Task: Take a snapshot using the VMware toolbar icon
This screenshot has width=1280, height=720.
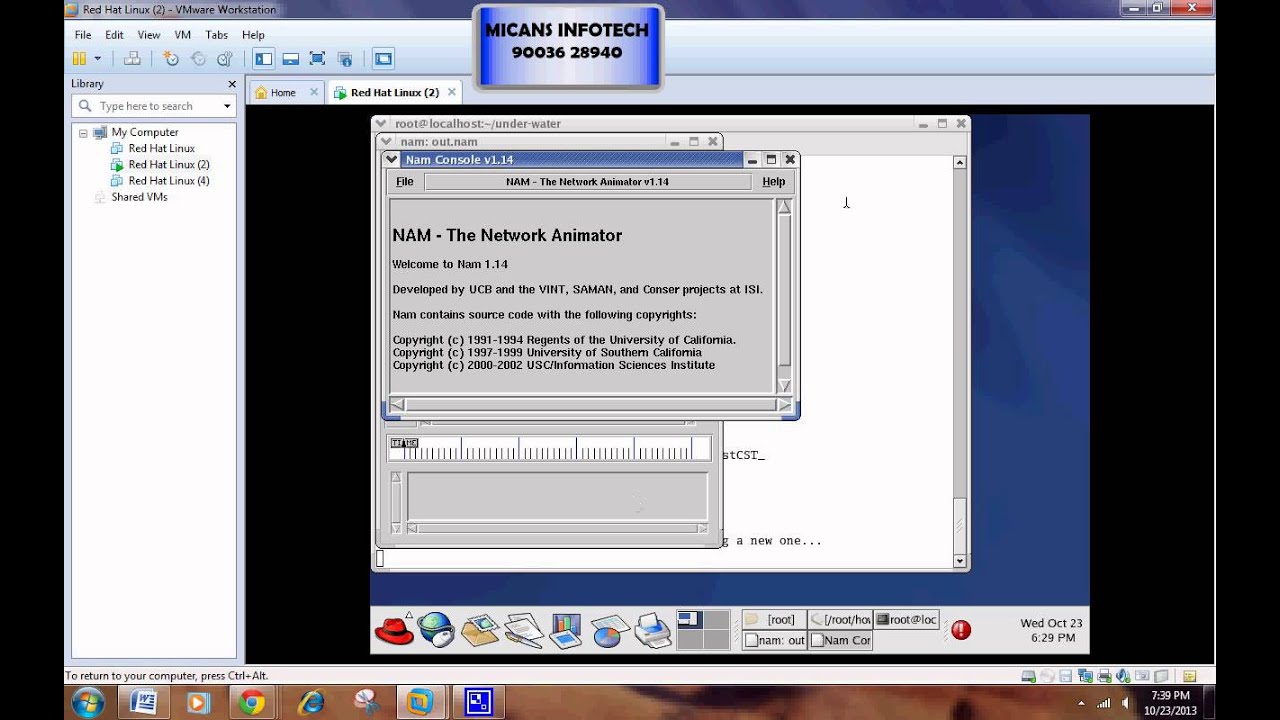Action: (x=171, y=59)
